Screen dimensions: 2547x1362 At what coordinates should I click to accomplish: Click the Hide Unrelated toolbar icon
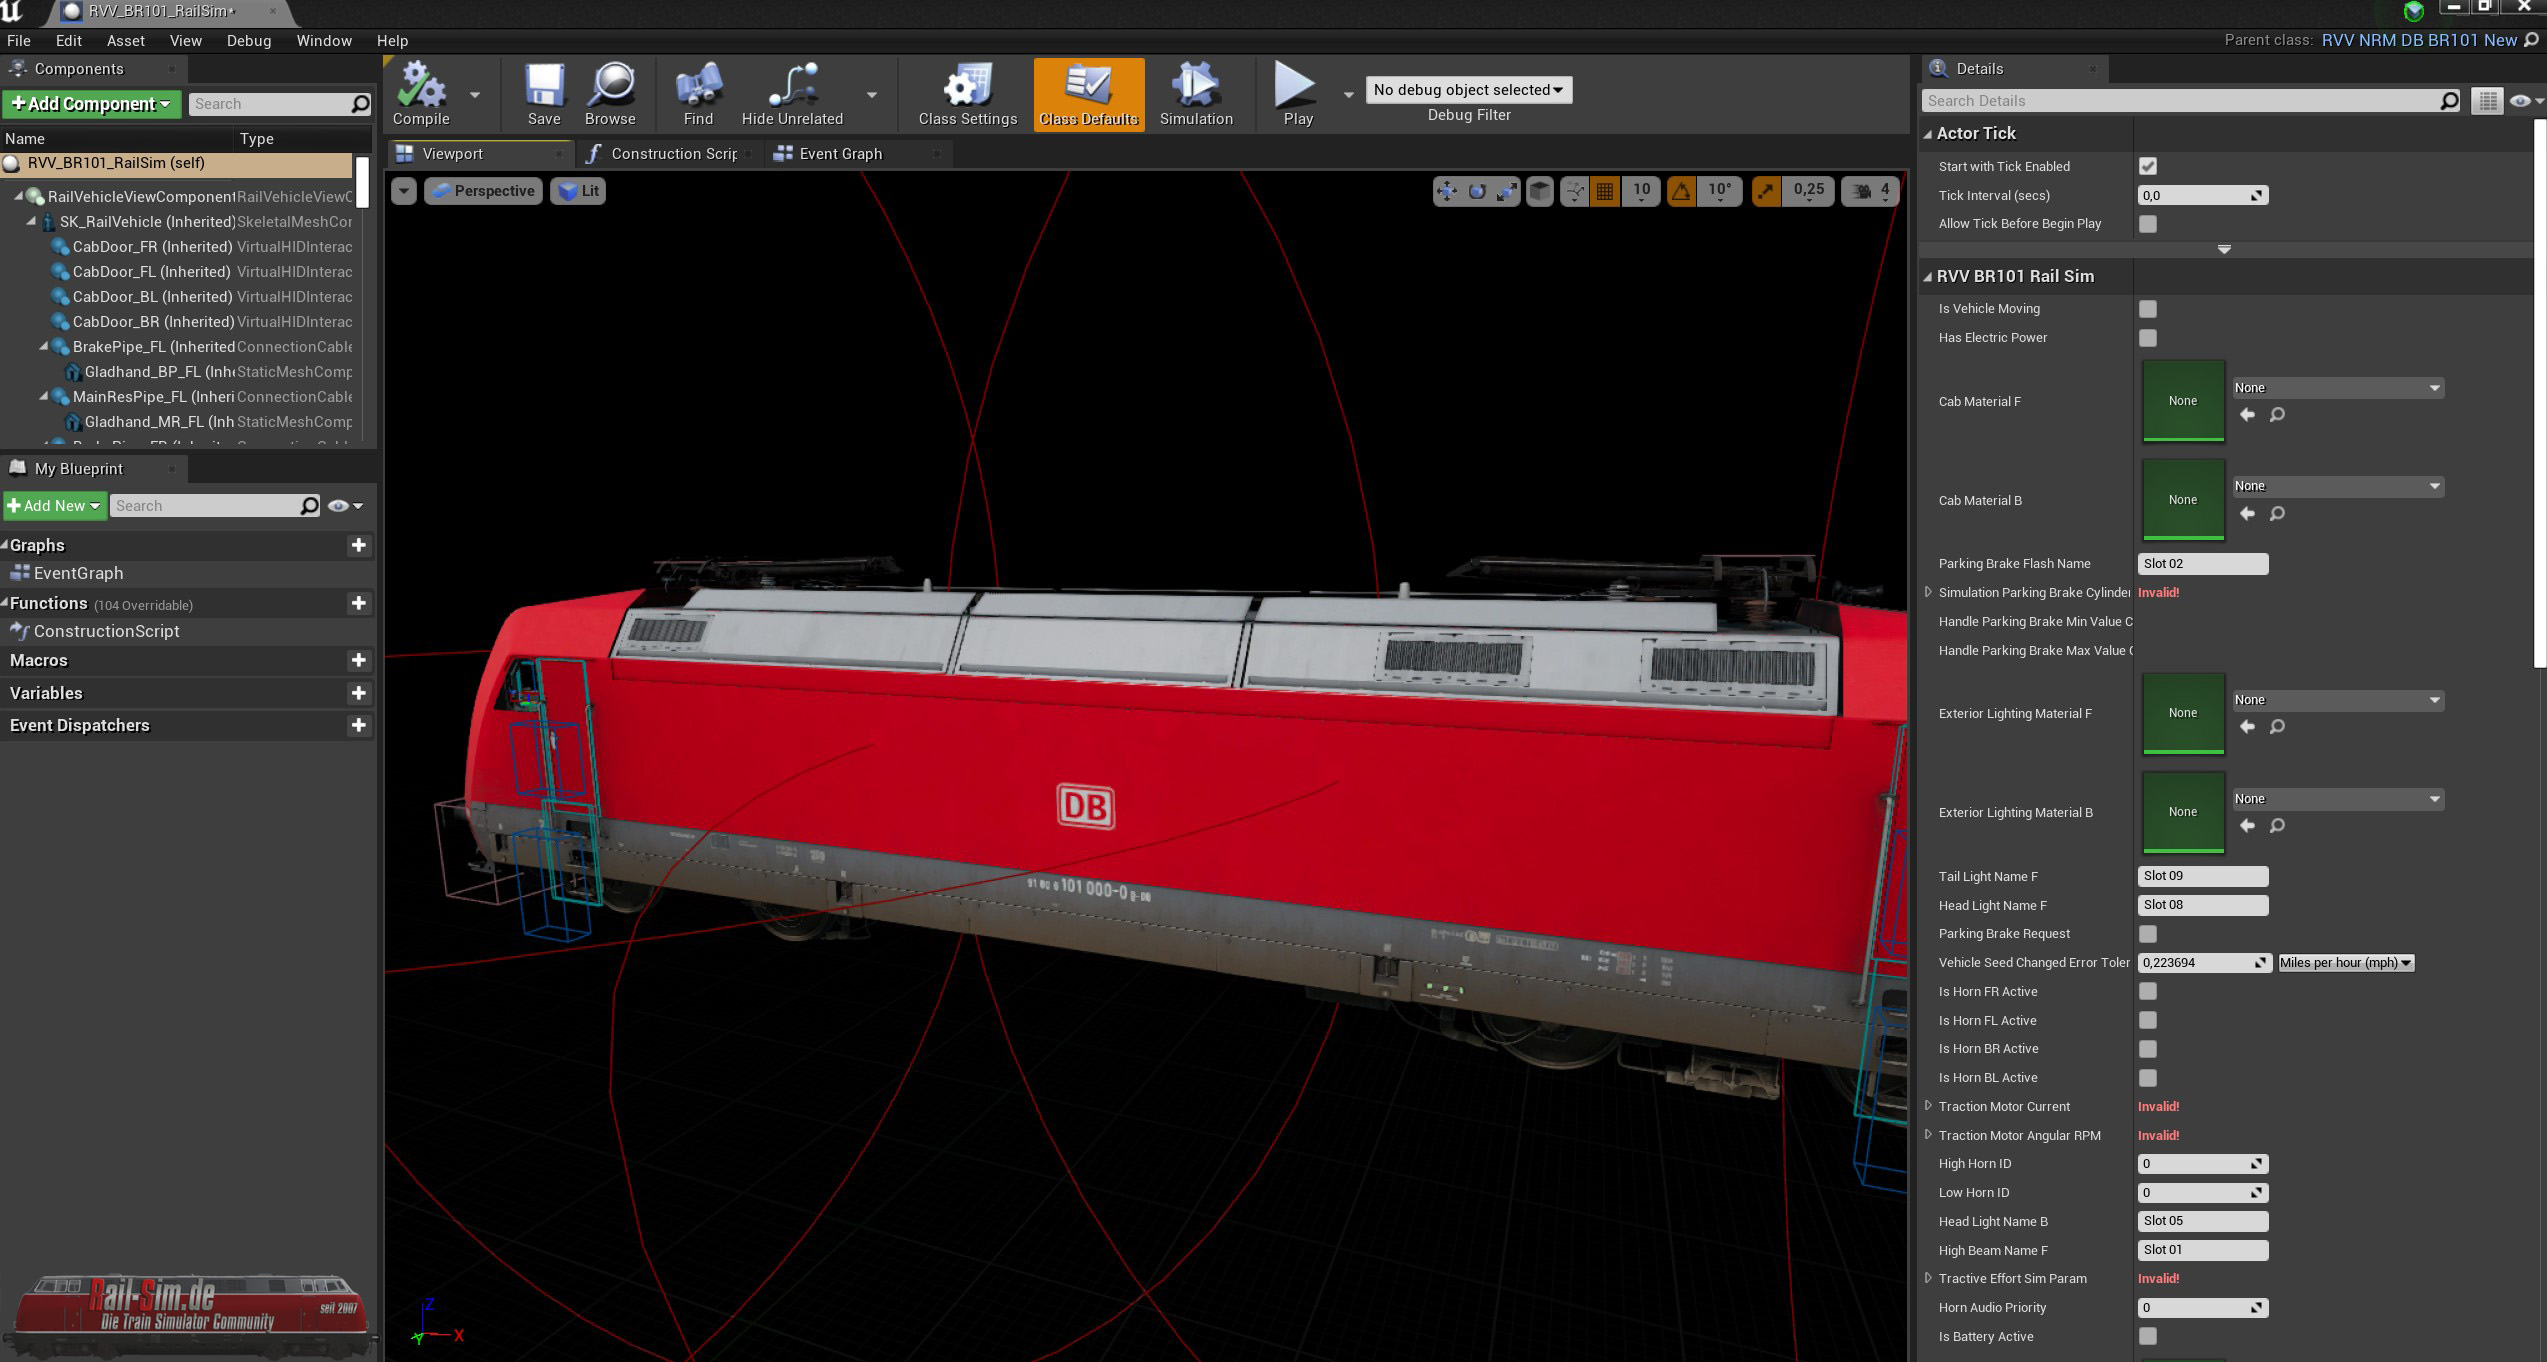coord(792,85)
